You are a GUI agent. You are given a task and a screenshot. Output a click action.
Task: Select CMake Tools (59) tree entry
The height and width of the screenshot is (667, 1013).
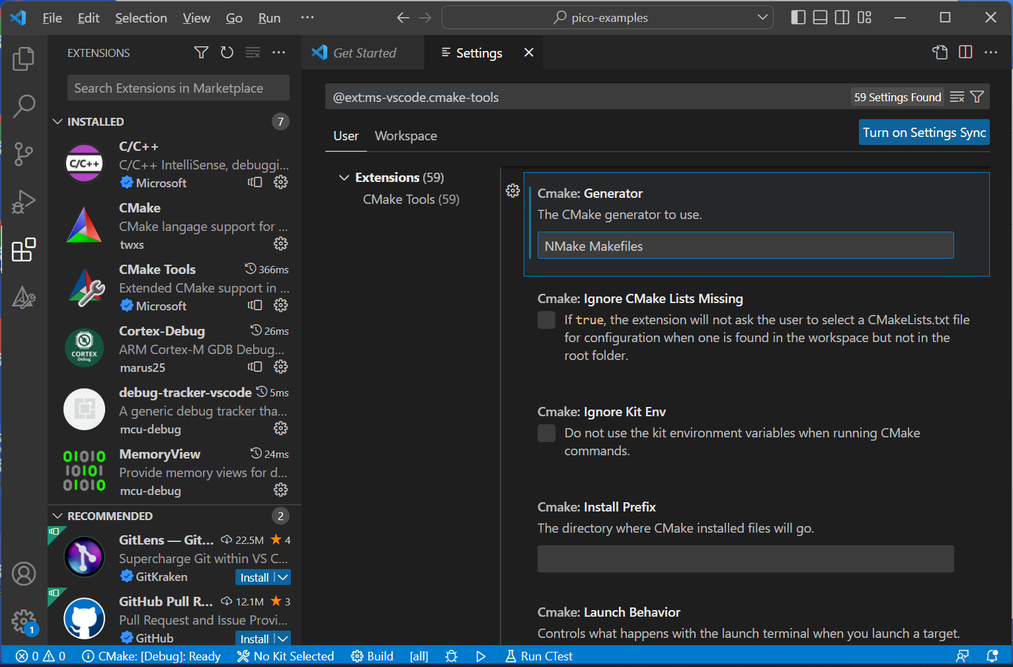point(411,199)
